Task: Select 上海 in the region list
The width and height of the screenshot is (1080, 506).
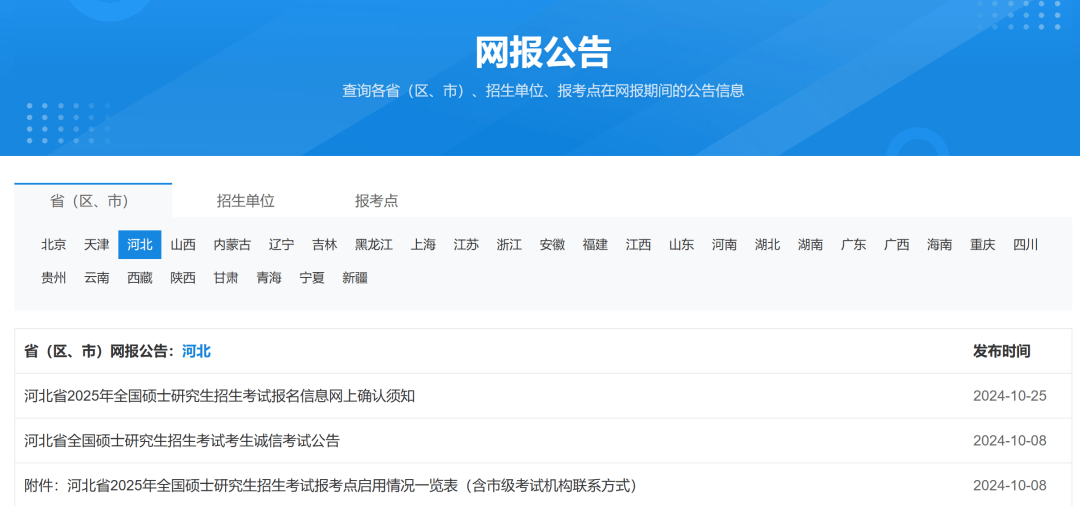Action: click(x=423, y=244)
